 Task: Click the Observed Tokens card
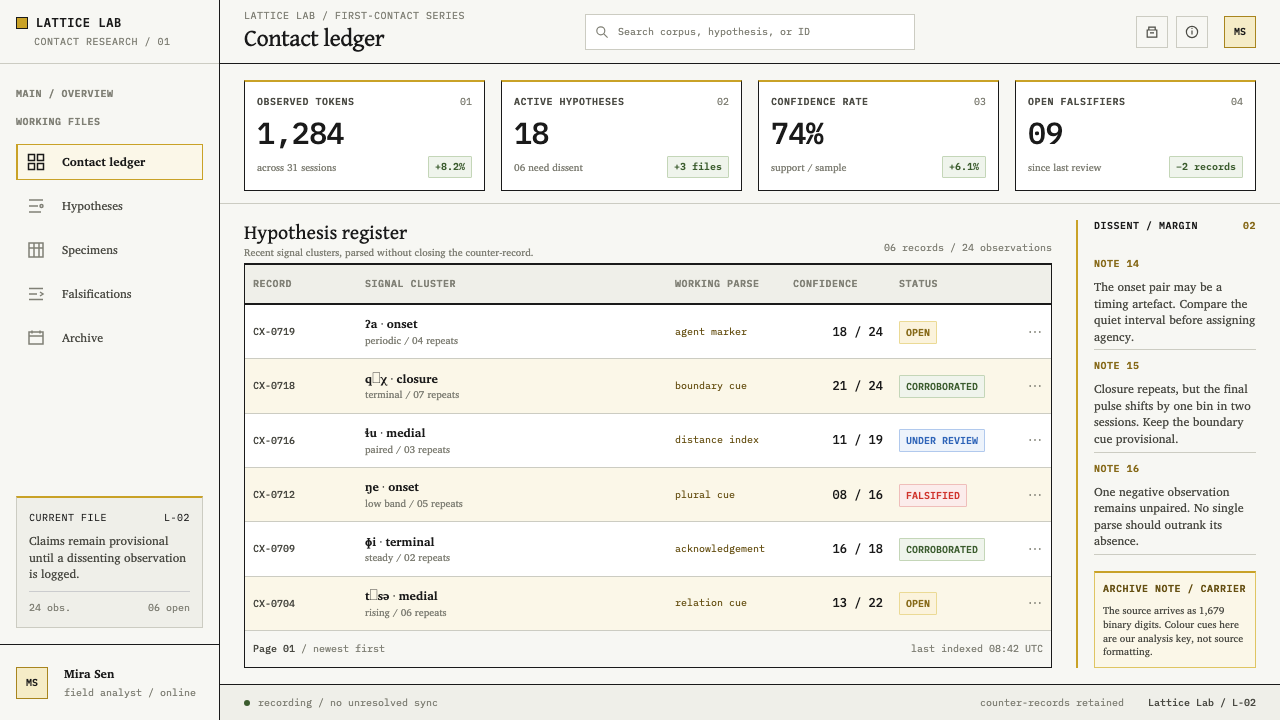coord(365,136)
